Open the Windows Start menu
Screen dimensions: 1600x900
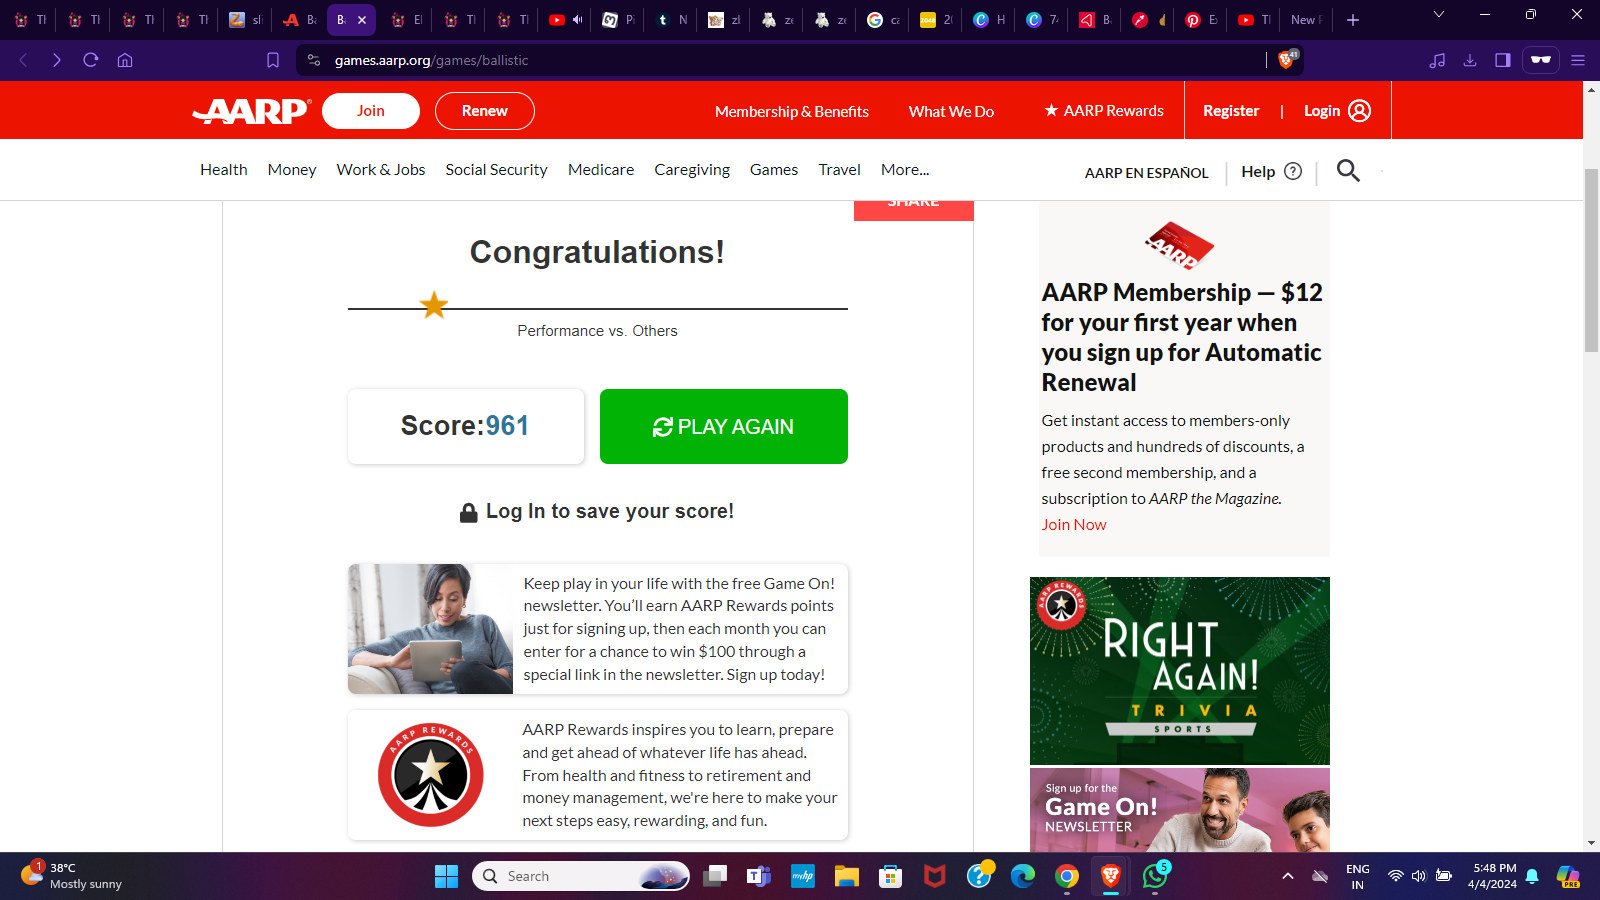tap(446, 877)
